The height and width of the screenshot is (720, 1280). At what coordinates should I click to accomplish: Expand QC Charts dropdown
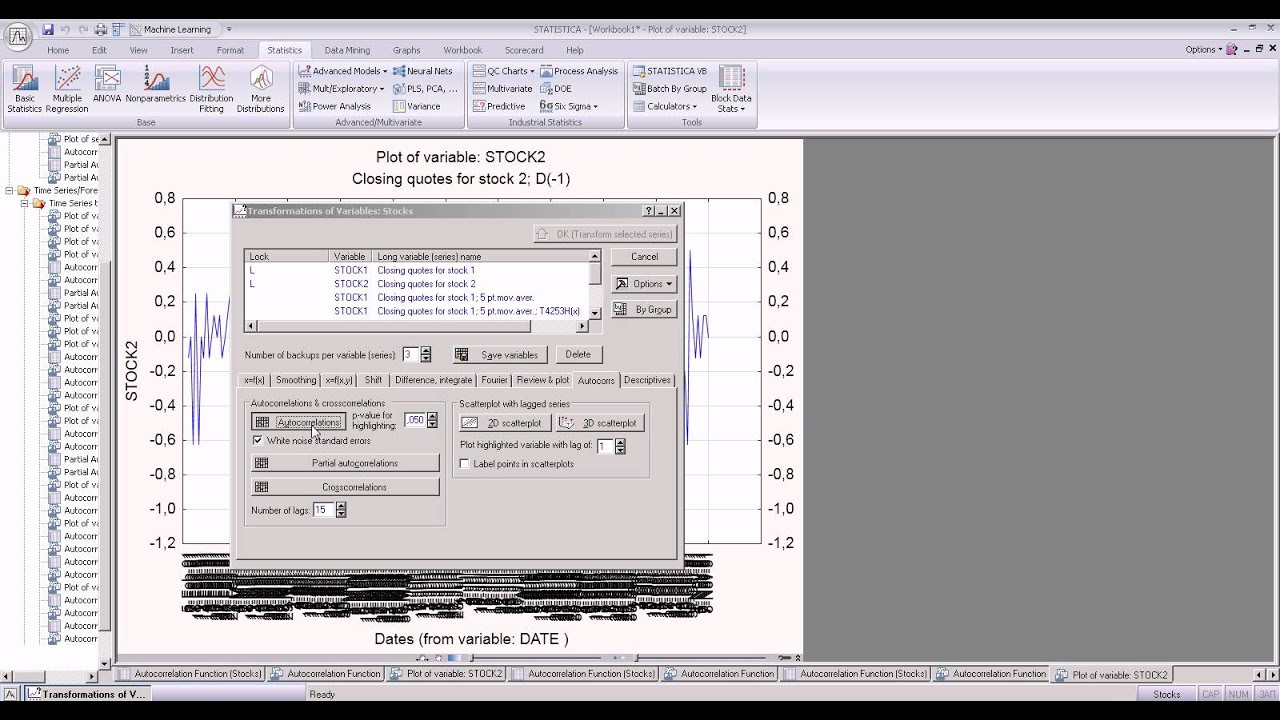(x=503, y=71)
